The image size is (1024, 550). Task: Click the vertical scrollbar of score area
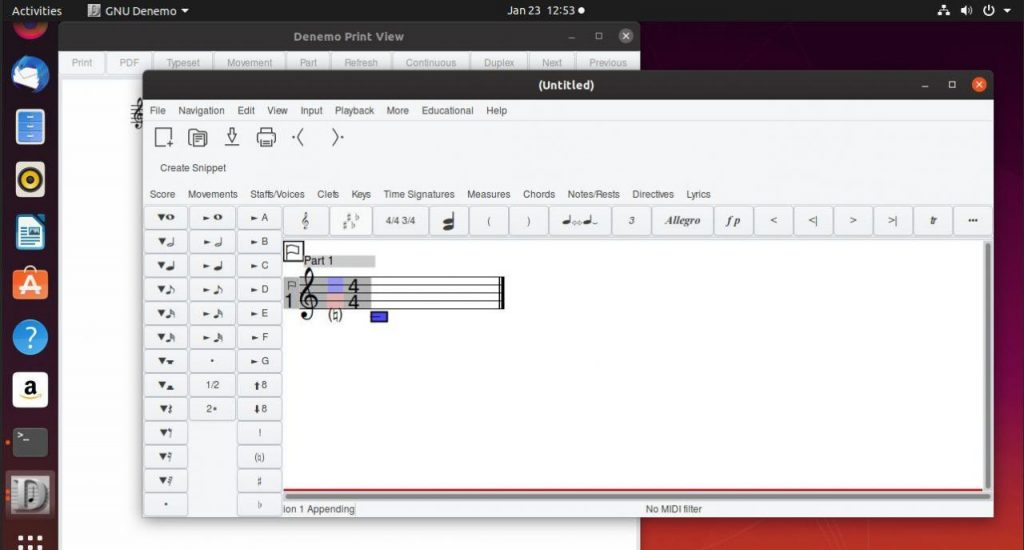(987, 364)
